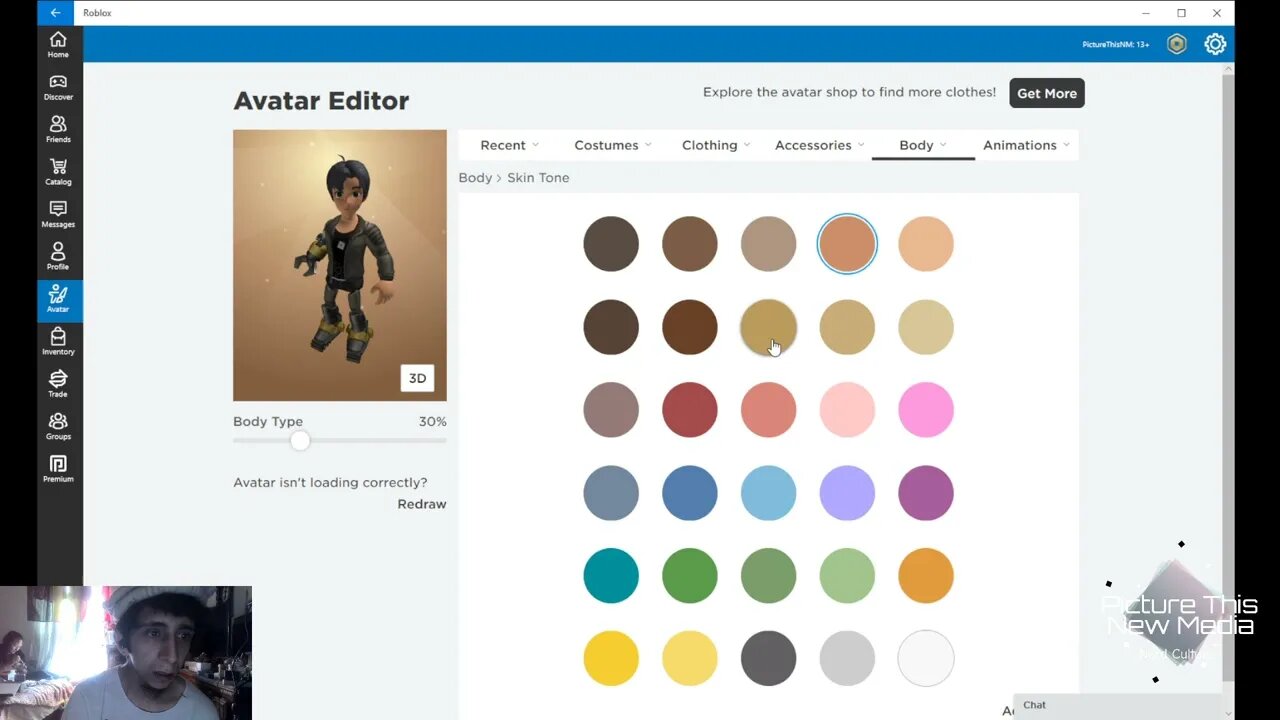Open Catalog in the sidebar
1280x720 pixels.
[58, 172]
